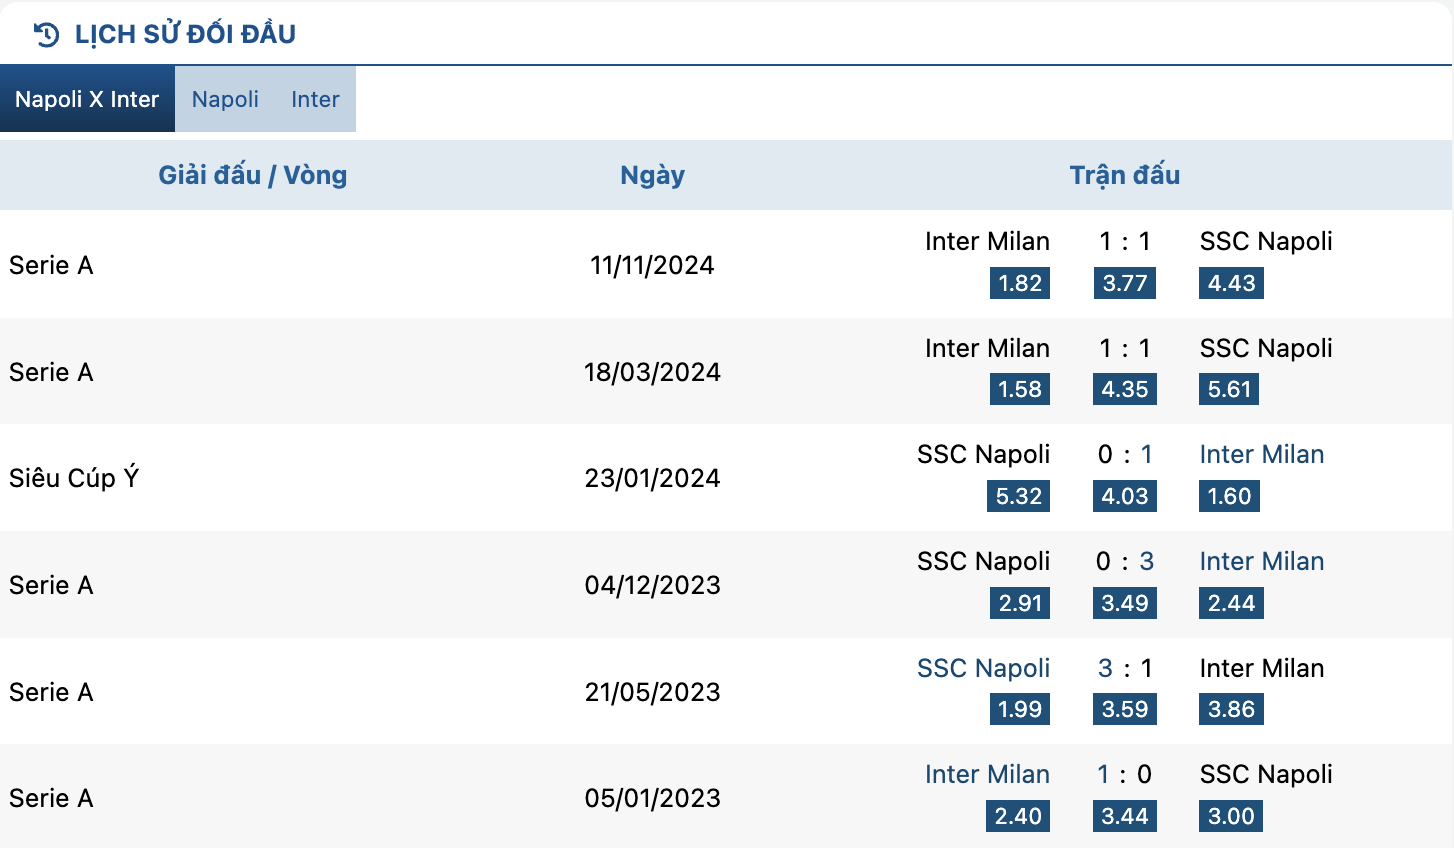The height and width of the screenshot is (848, 1454).
Task: Click SSC Napoli in the 21/05/2023 match
Action: pos(983,668)
